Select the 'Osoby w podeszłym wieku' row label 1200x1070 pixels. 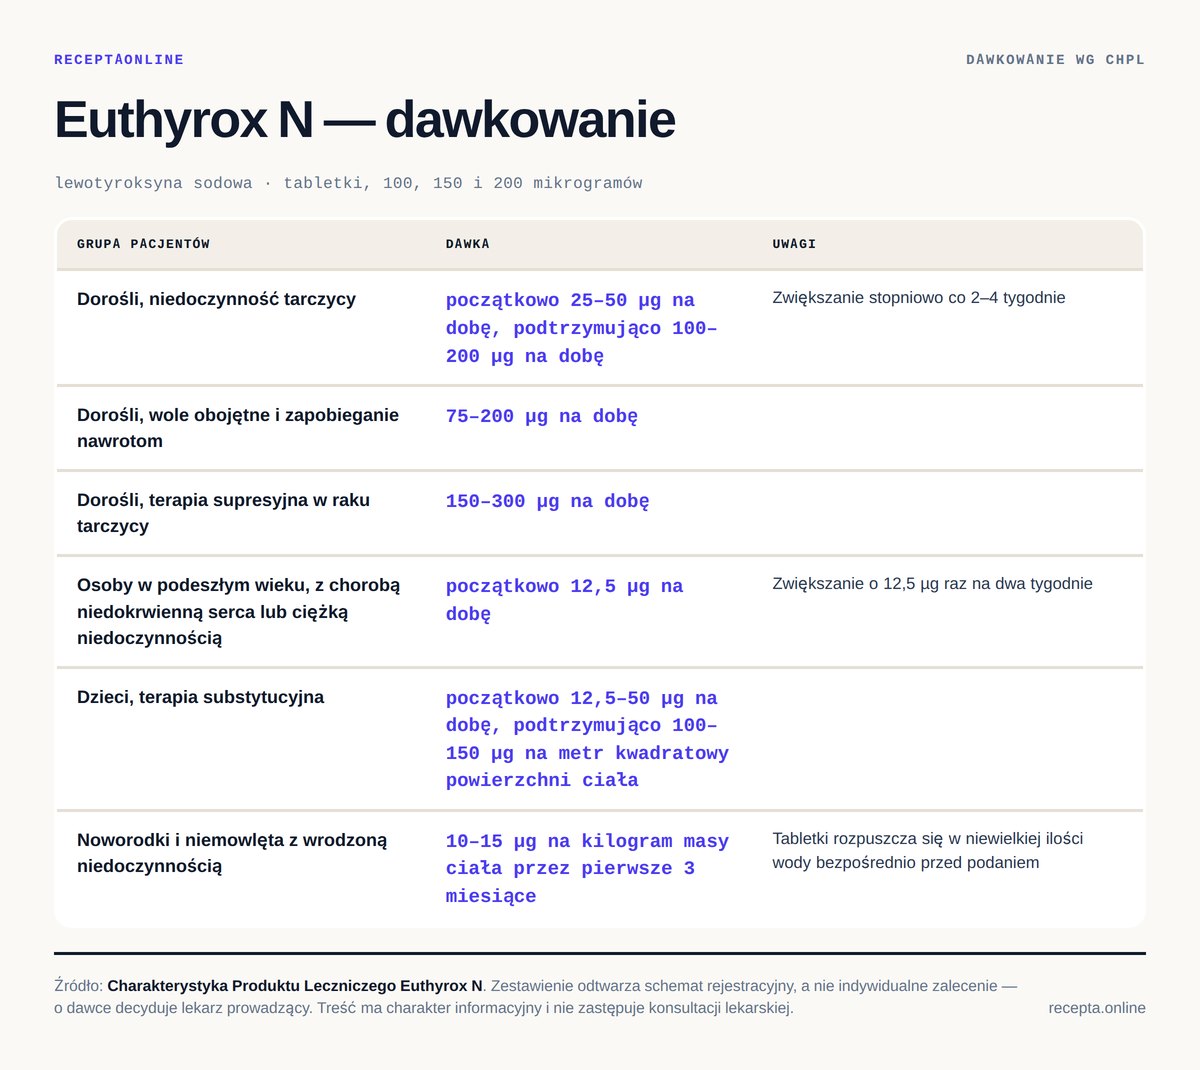click(x=238, y=611)
